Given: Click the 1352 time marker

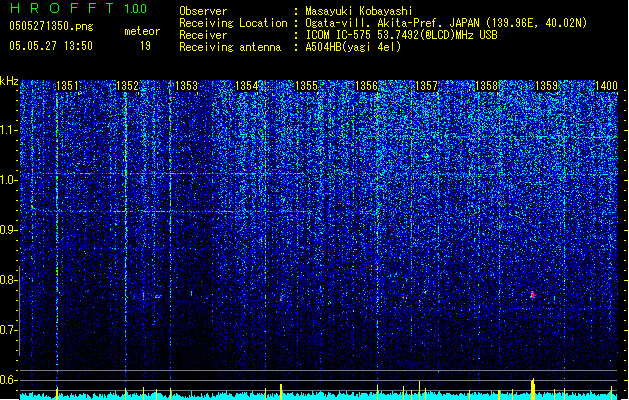Looking at the screenshot, I should pos(127,85).
